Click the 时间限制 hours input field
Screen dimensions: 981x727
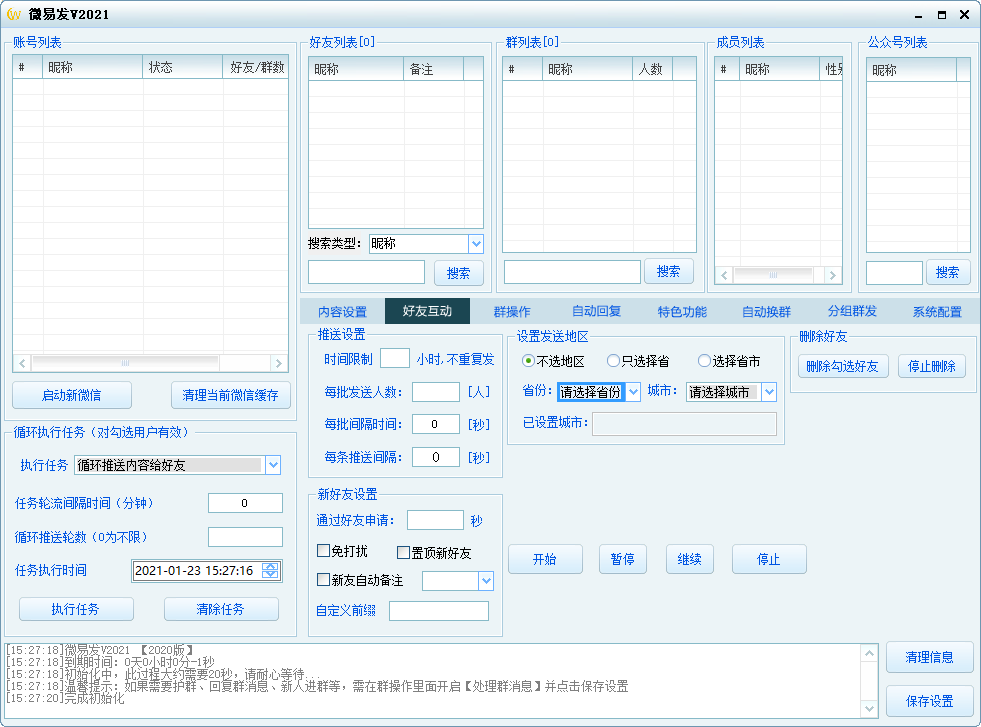(395, 358)
